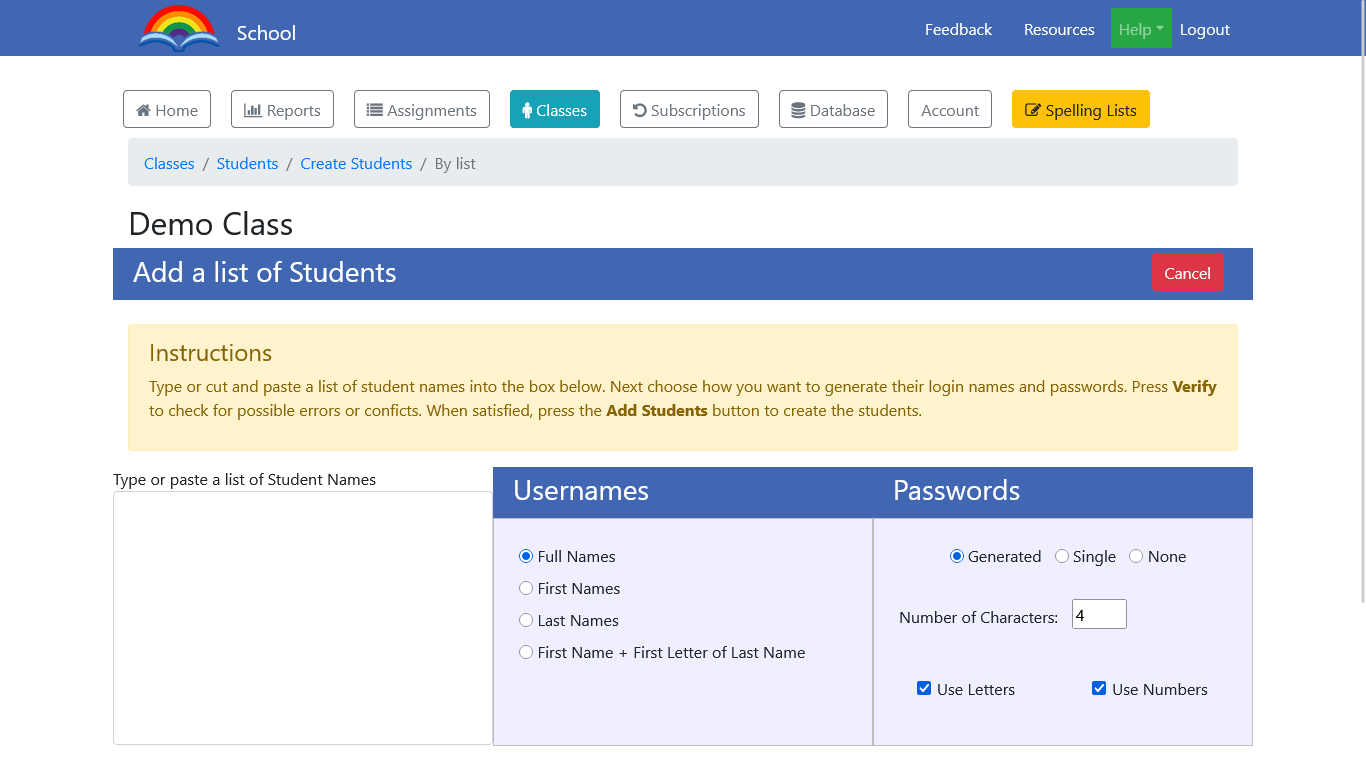Click the Number of Characters field
This screenshot has height=768, width=1366.
[1099, 614]
